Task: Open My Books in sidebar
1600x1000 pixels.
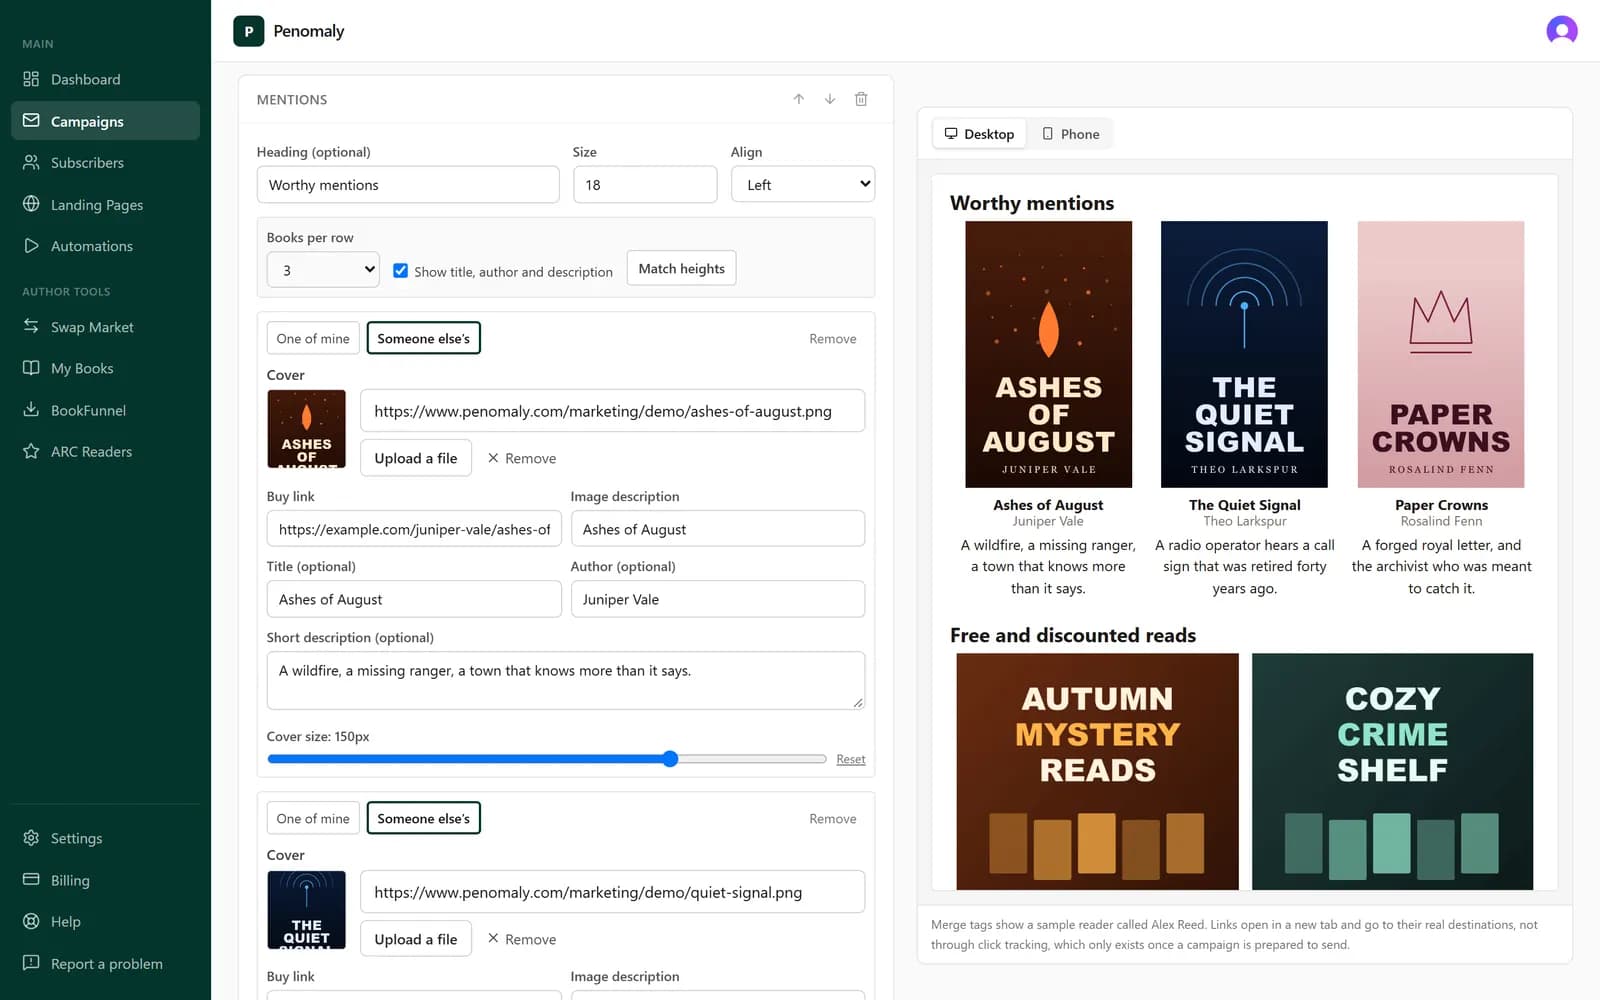Action: (105, 368)
